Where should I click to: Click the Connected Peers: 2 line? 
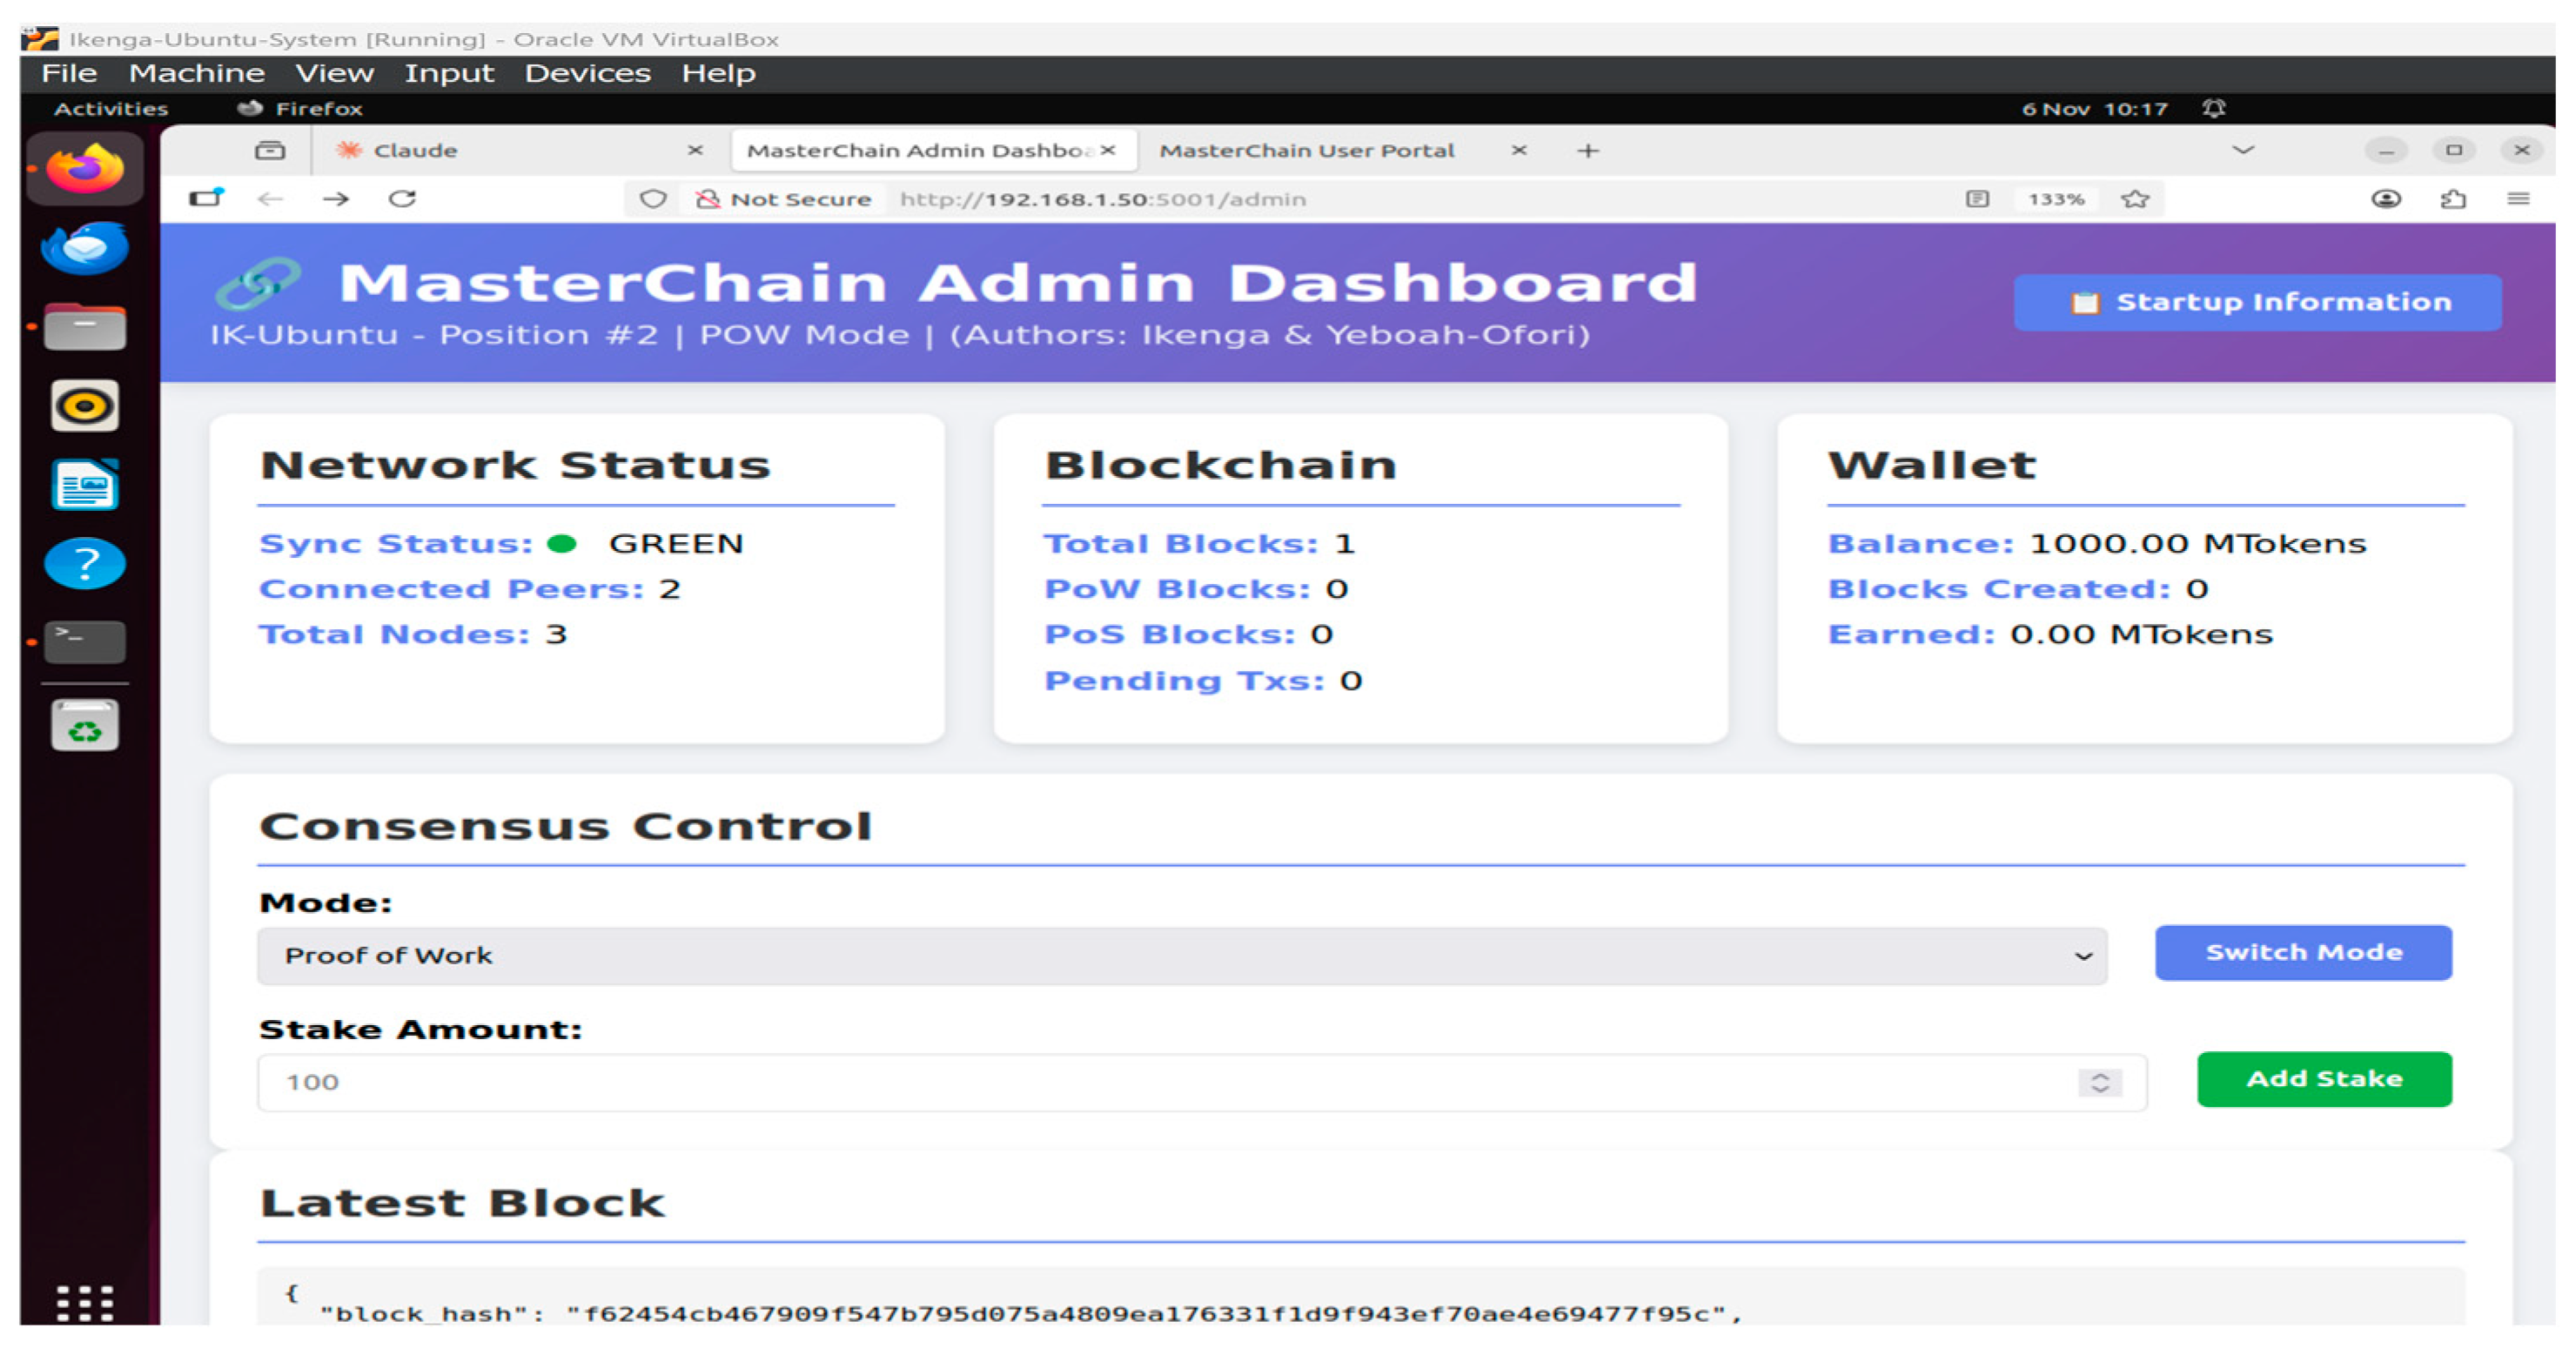coord(470,589)
